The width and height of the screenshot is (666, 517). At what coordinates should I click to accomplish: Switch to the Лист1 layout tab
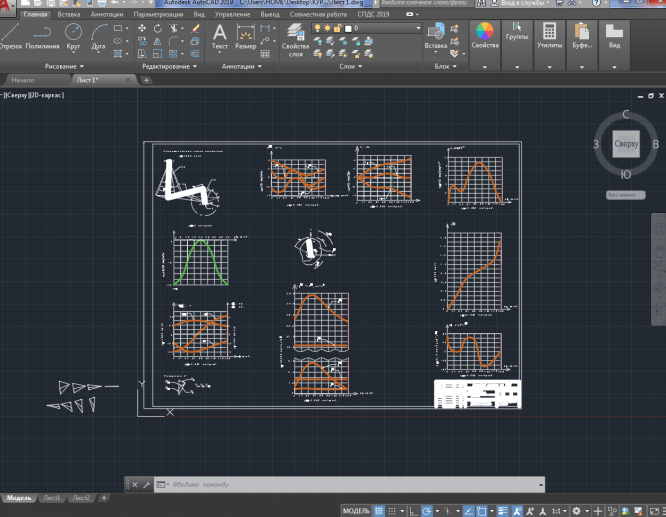[50, 498]
